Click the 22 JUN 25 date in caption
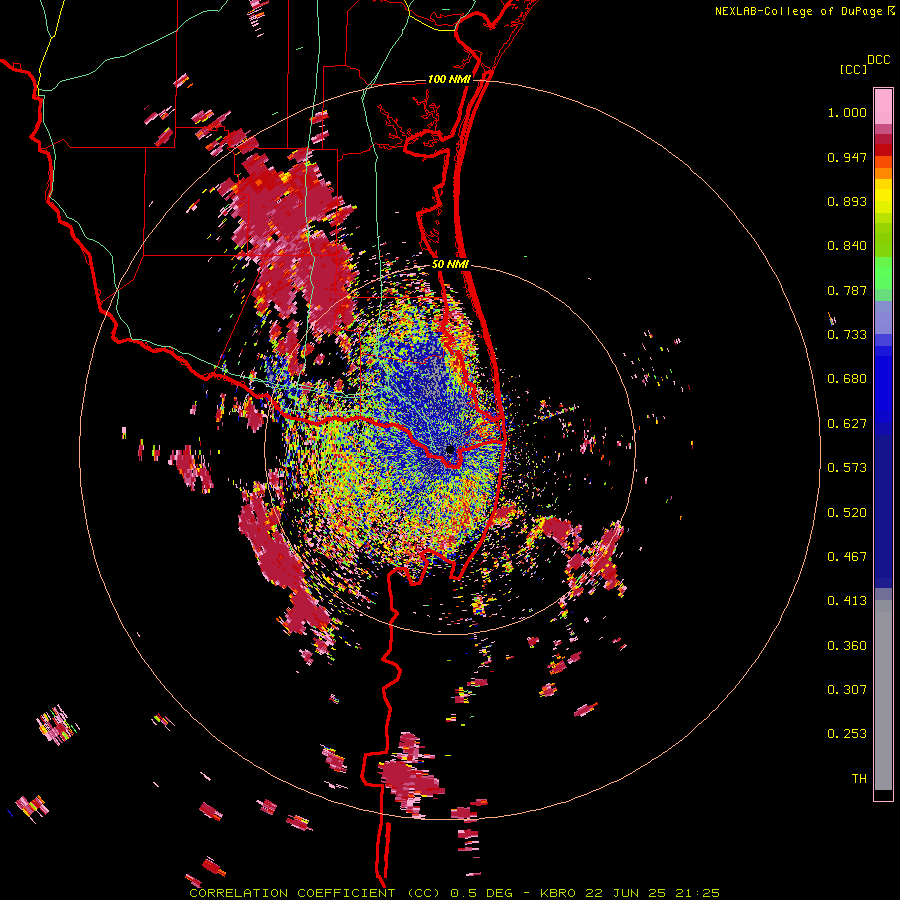 [626, 893]
